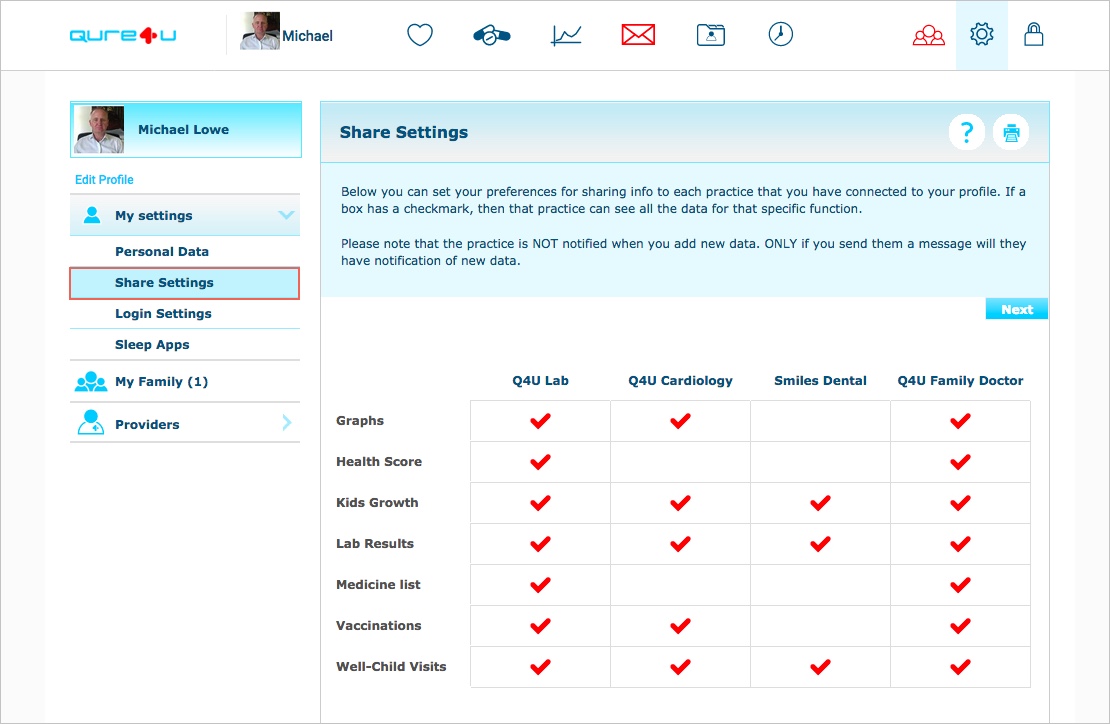Viewport: 1110px width, 724px height.
Task: Uncheck Medicine list for Q4U Family Doctor
Action: click(x=961, y=585)
